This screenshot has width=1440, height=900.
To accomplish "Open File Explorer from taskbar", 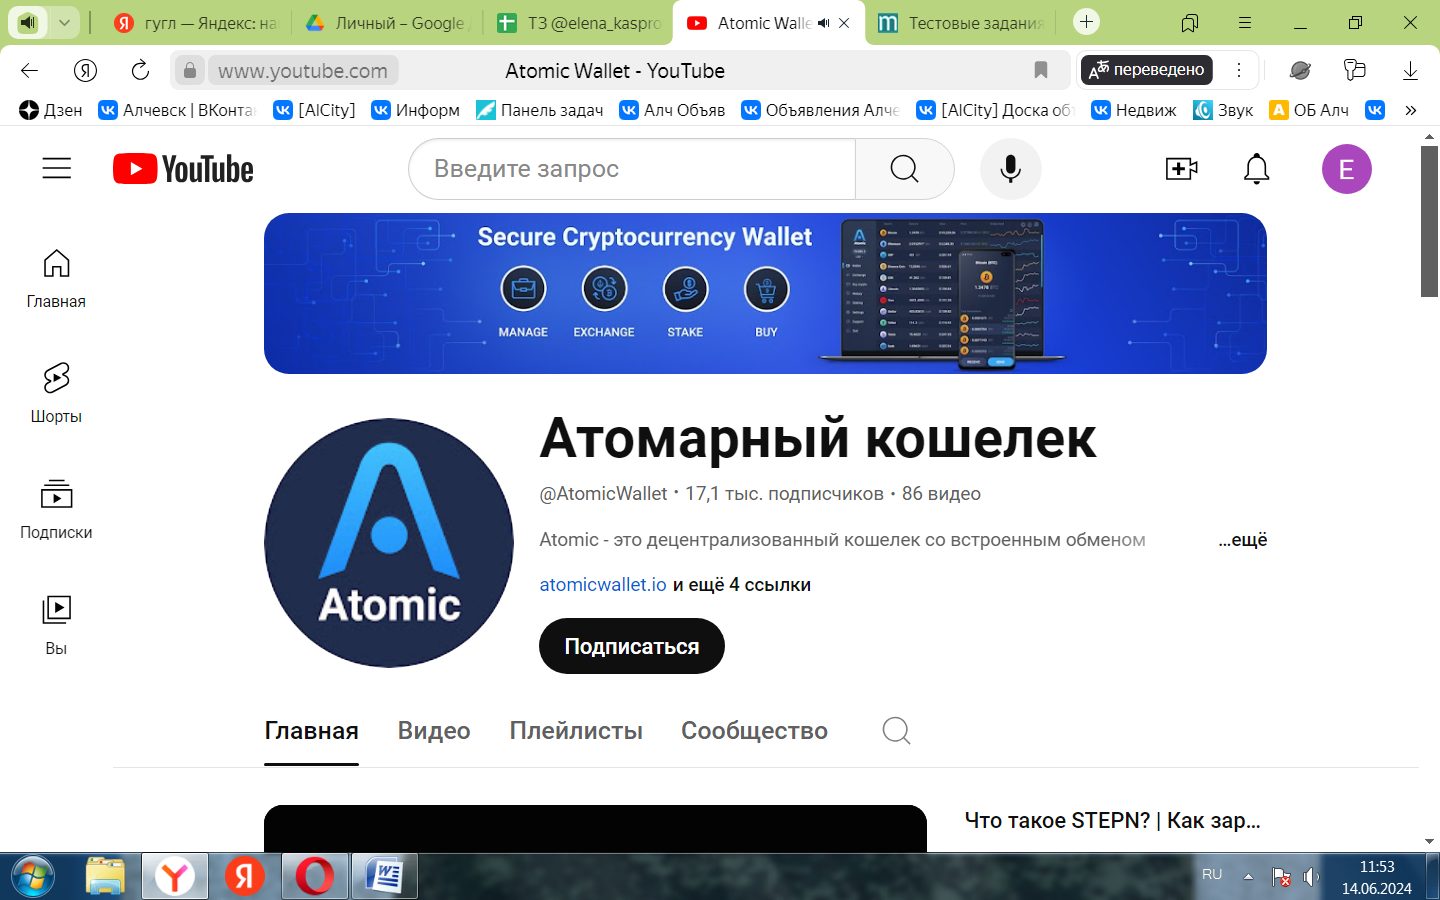I will [105, 877].
